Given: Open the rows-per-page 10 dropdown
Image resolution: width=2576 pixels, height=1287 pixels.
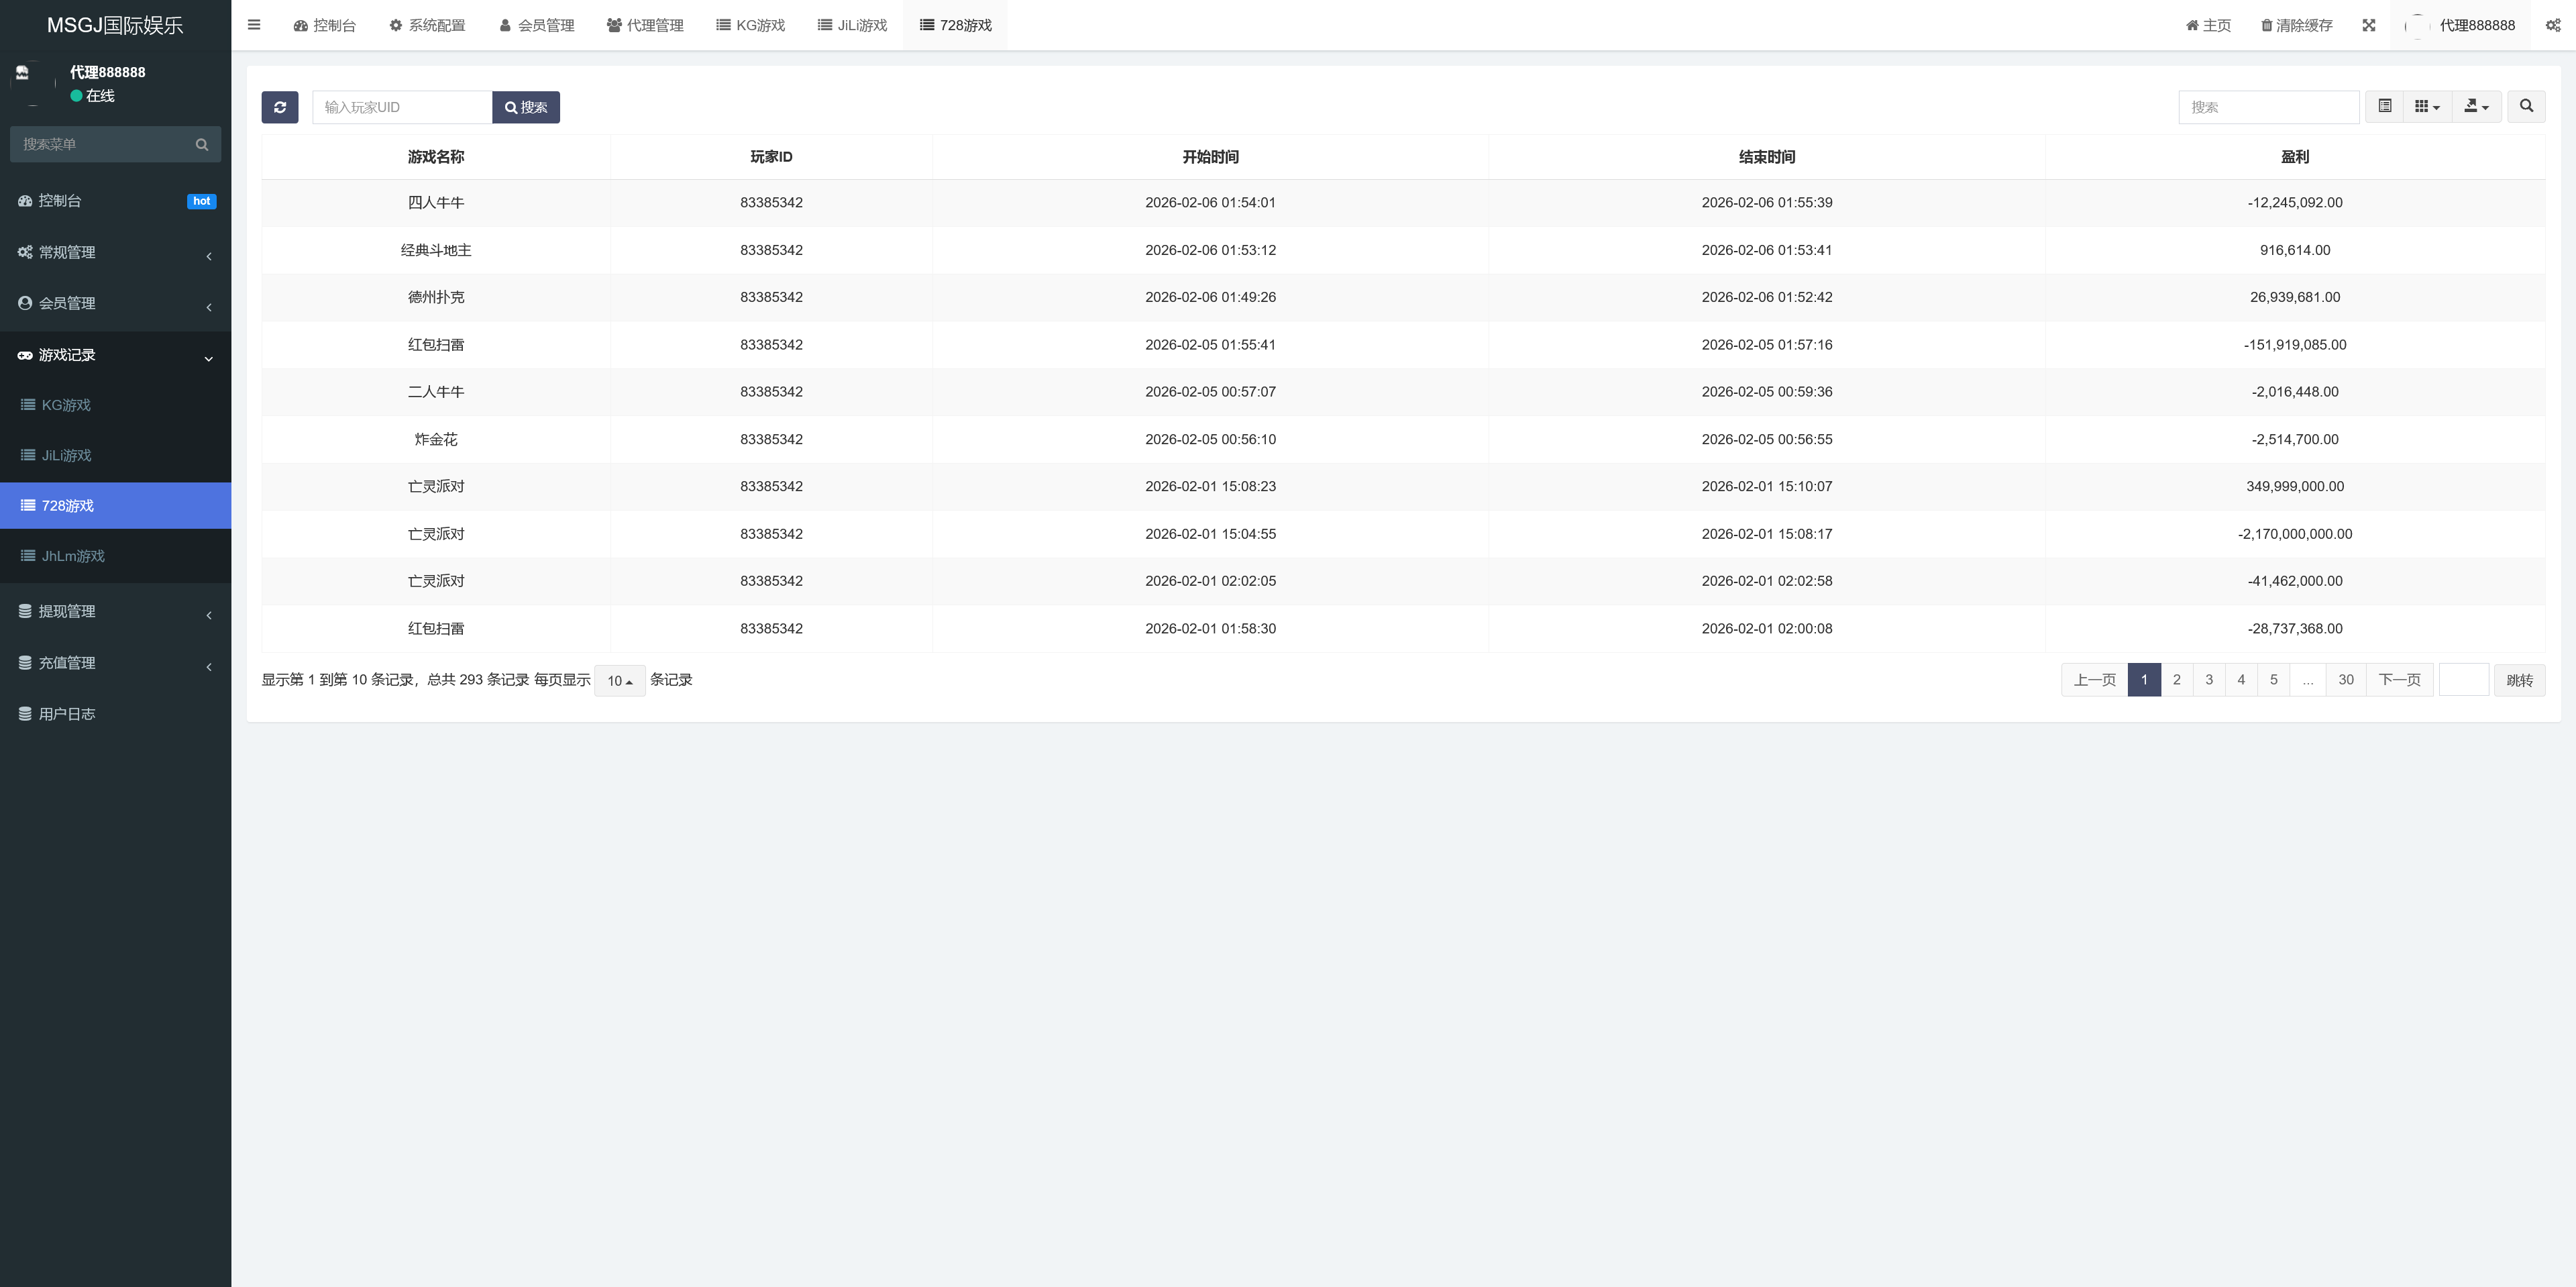Looking at the screenshot, I should click(x=620, y=680).
